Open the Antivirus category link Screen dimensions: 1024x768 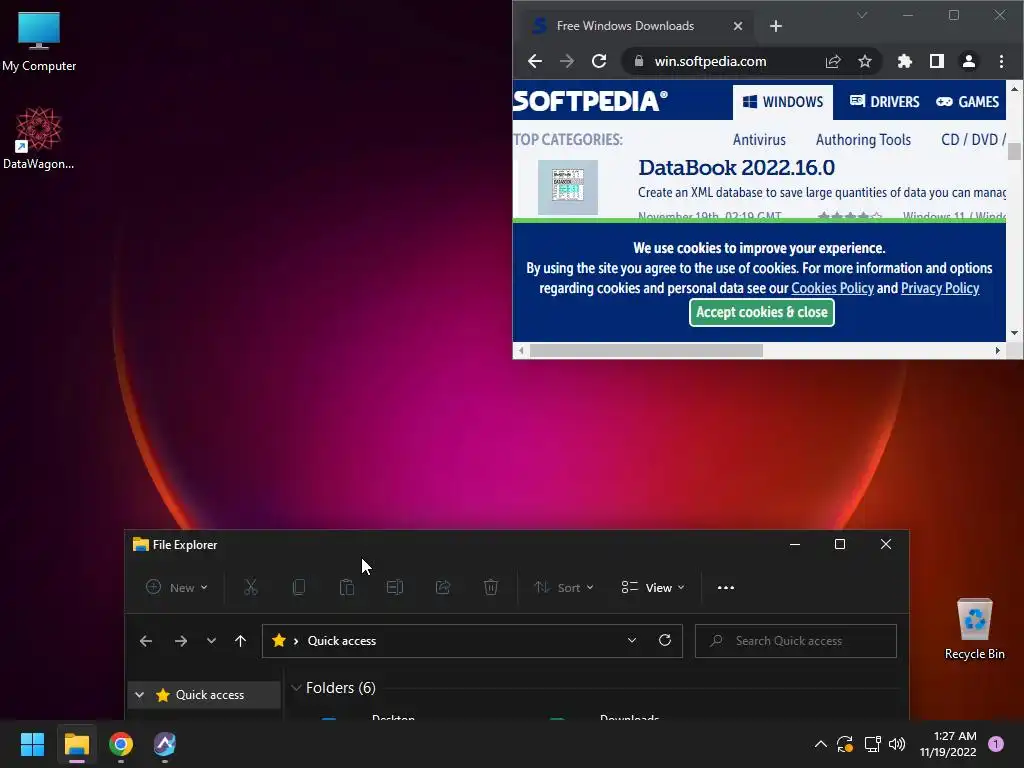(759, 140)
